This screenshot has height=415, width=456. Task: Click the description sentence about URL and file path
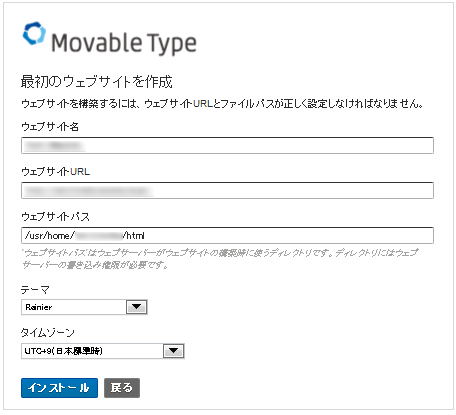(x=222, y=104)
